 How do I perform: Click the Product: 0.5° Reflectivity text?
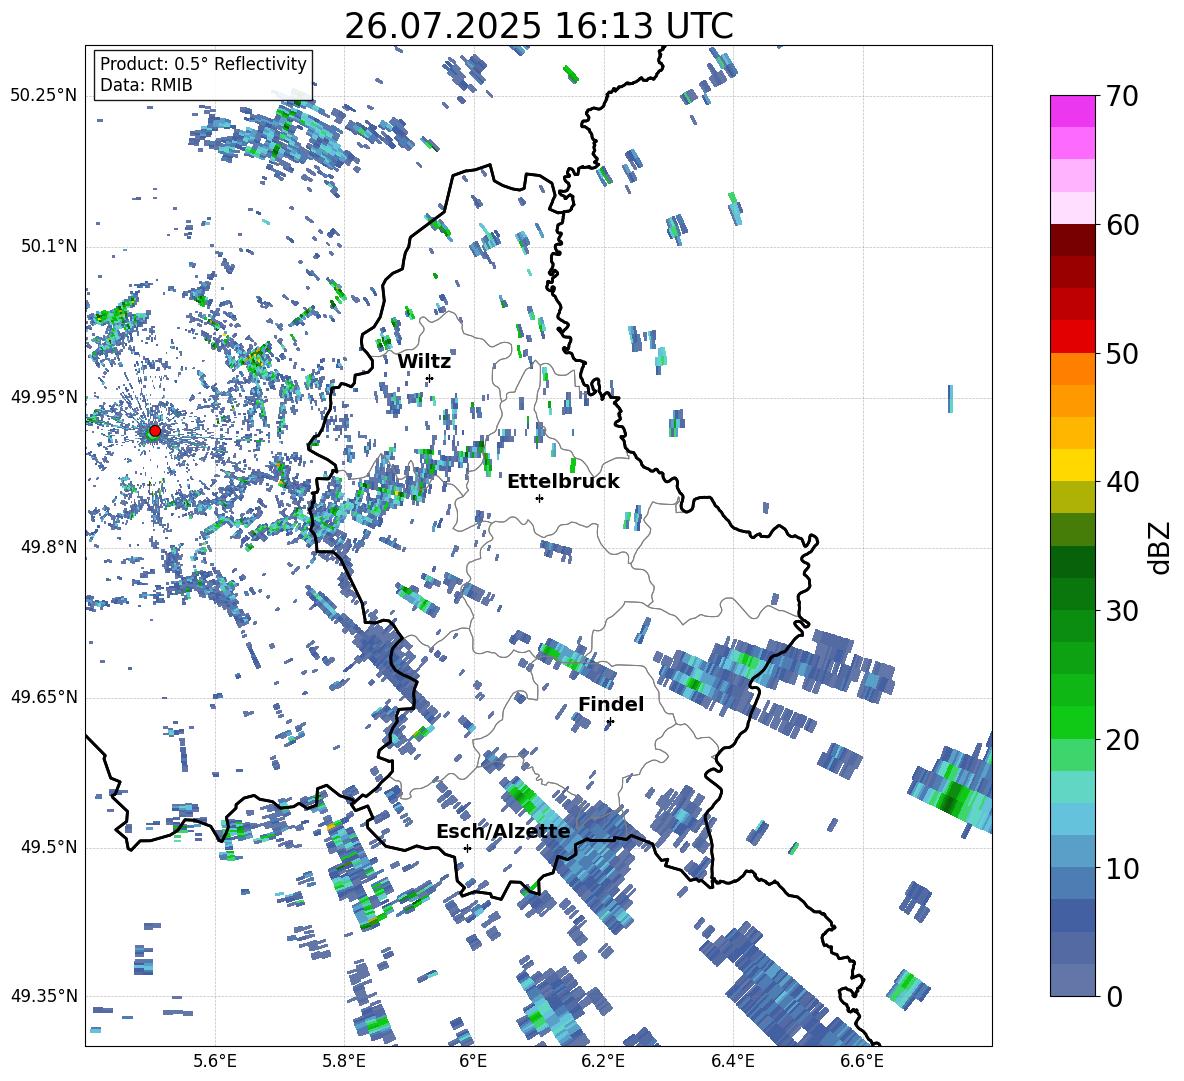pyautogui.click(x=203, y=63)
